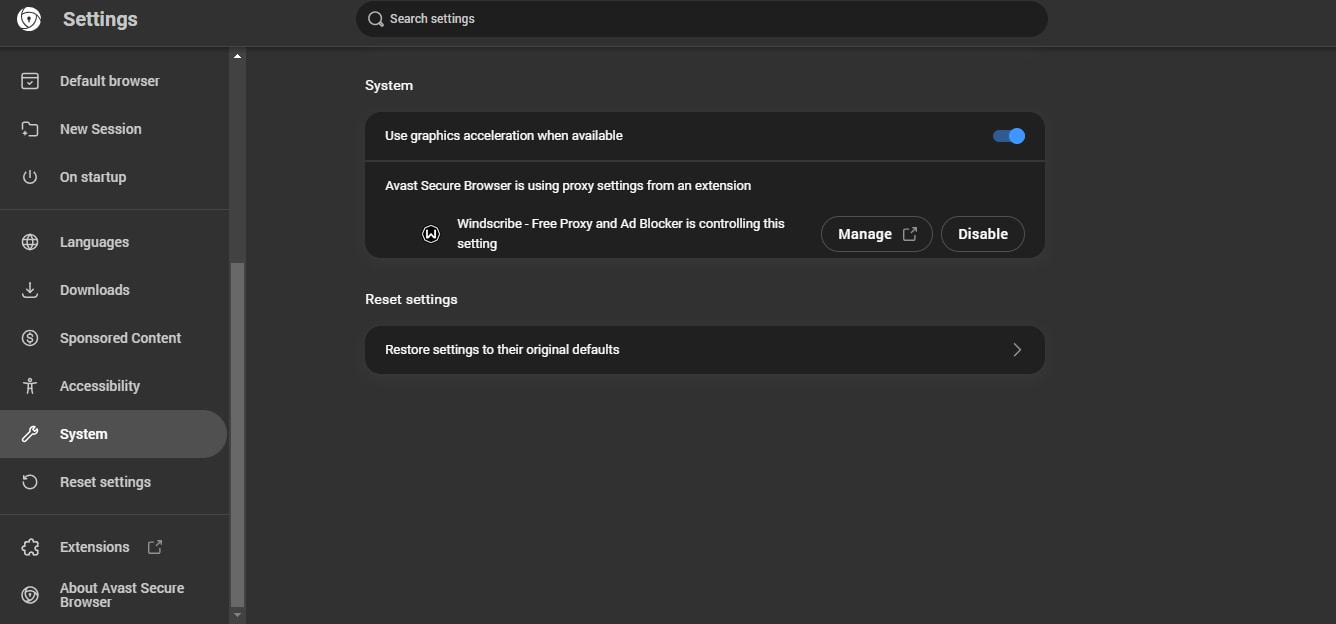
Task: Select the Default browser sidebar icon
Action: [30, 81]
